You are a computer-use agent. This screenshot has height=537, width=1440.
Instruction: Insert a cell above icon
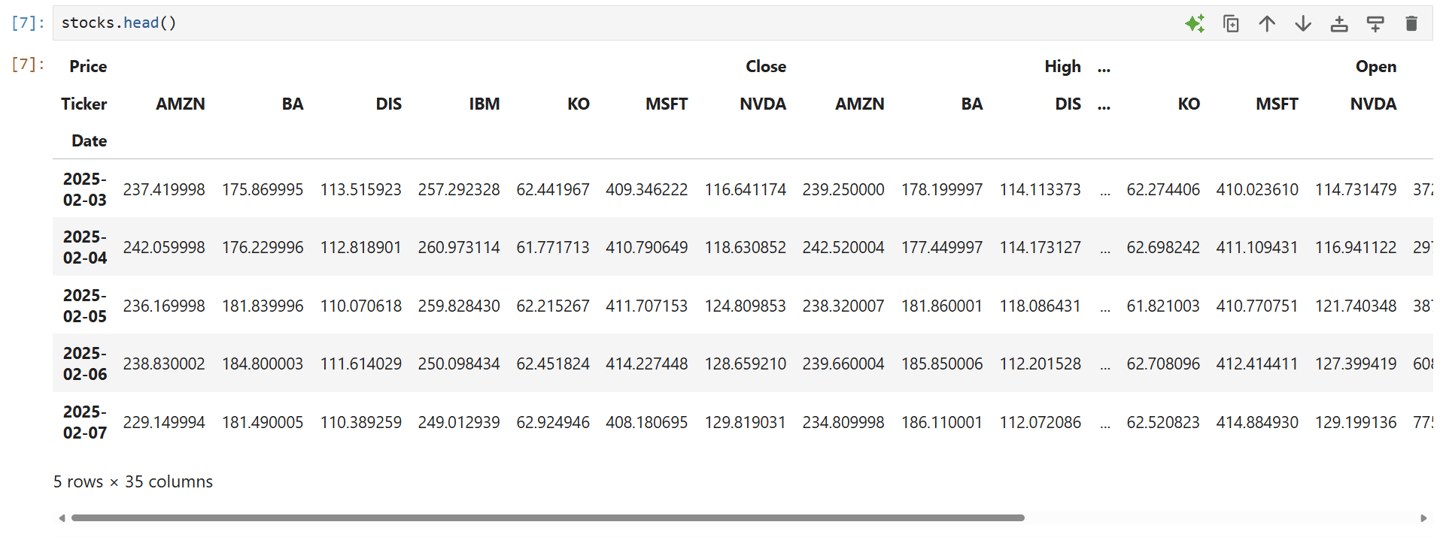click(x=1339, y=23)
